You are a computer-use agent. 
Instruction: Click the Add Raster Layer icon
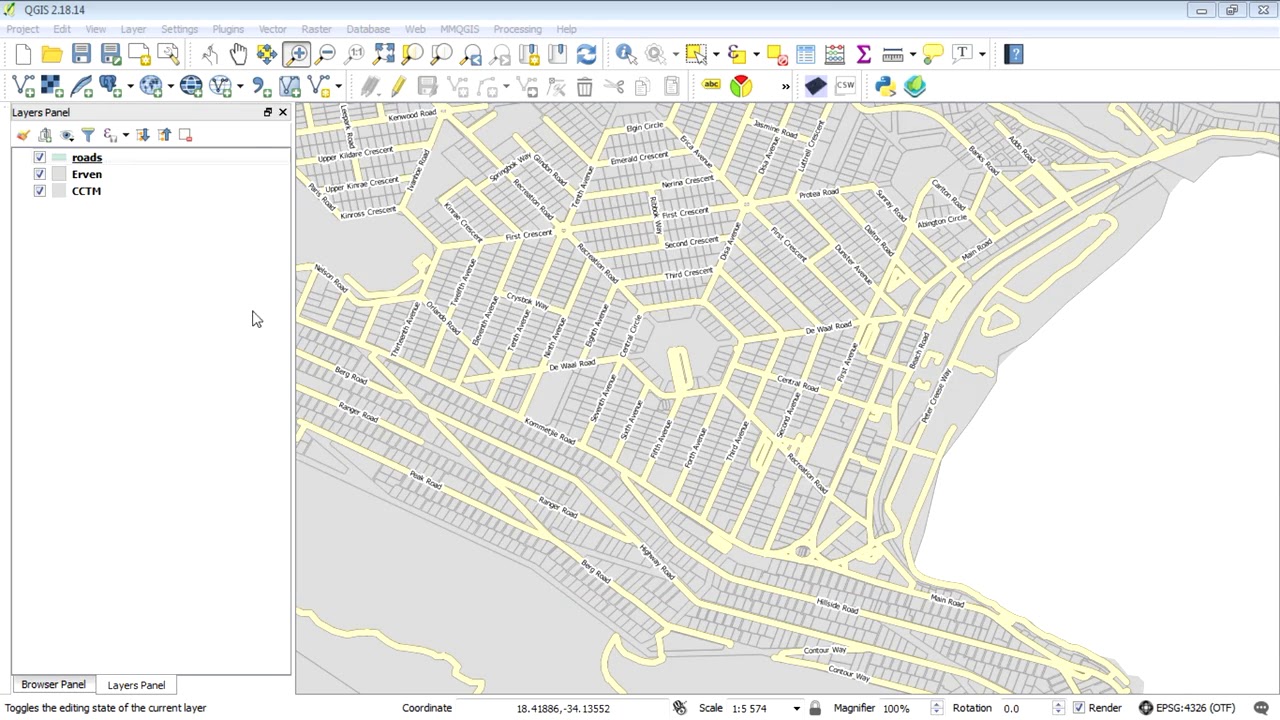[x=52, y=87]
